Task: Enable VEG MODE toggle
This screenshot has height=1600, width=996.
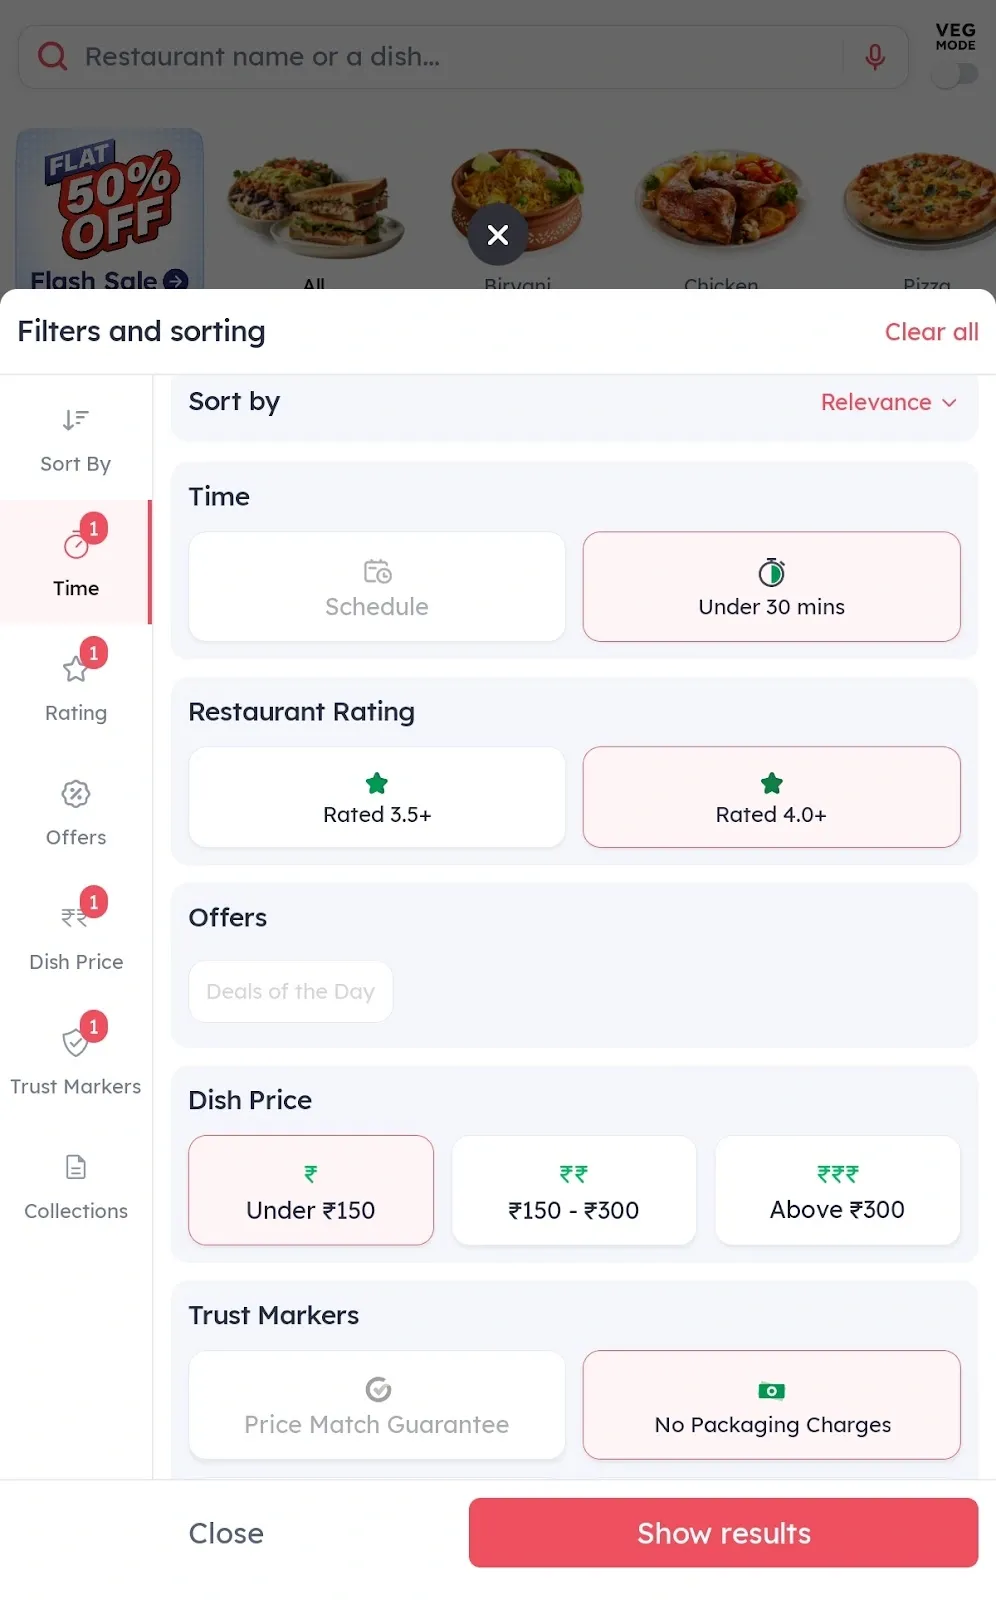Action: 954,73
